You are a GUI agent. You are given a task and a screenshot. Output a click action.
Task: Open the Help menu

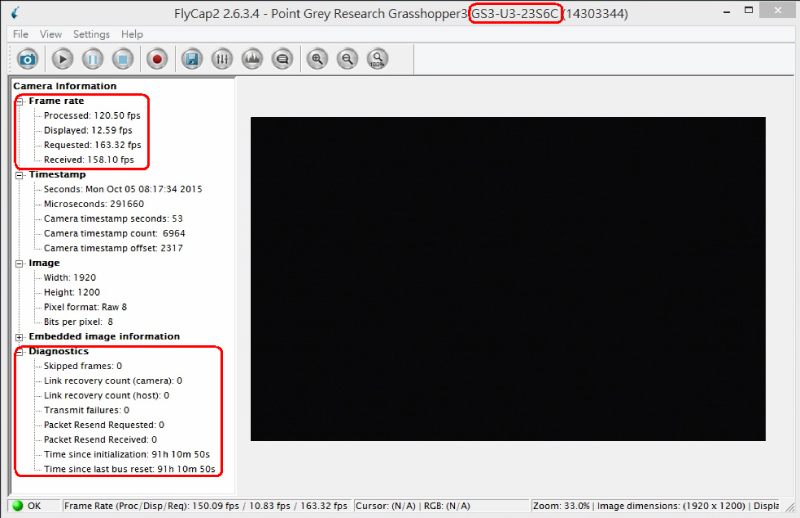[x=132, y=34]
